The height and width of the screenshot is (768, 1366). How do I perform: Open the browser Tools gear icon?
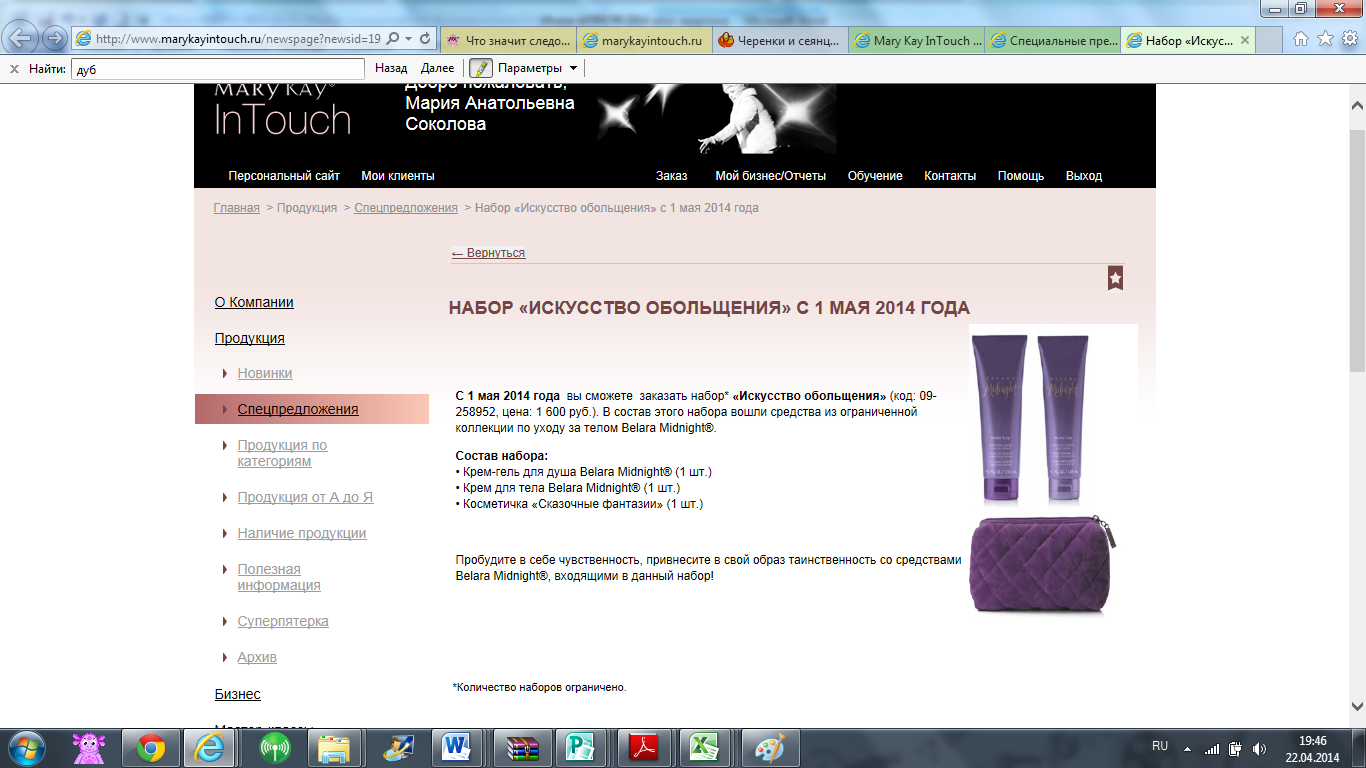[x=1349, y=39]
